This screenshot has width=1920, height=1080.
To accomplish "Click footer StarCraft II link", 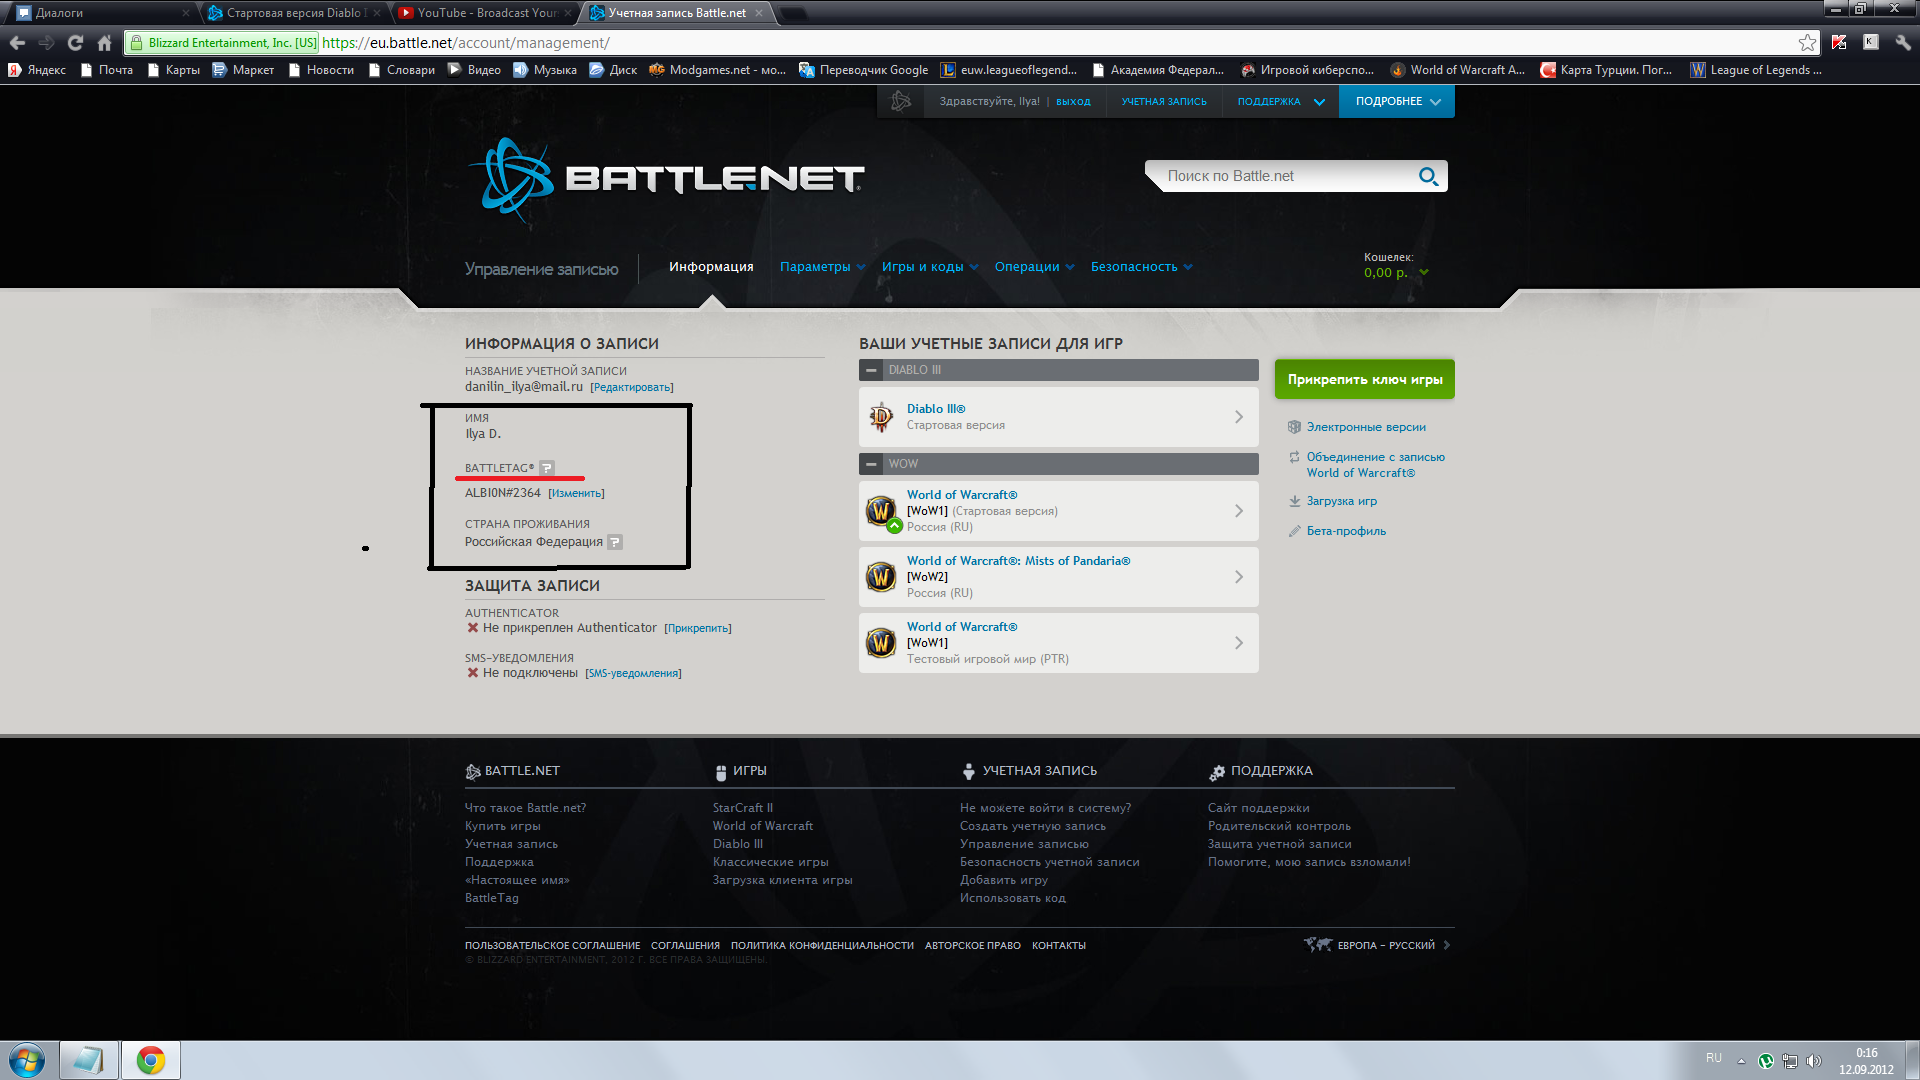I will coord(743,808).
